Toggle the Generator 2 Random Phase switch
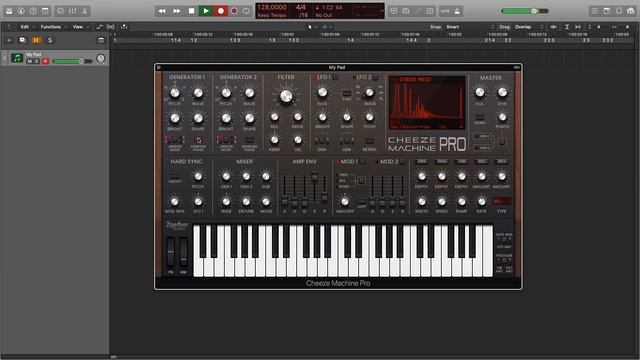 click(249, 140)
